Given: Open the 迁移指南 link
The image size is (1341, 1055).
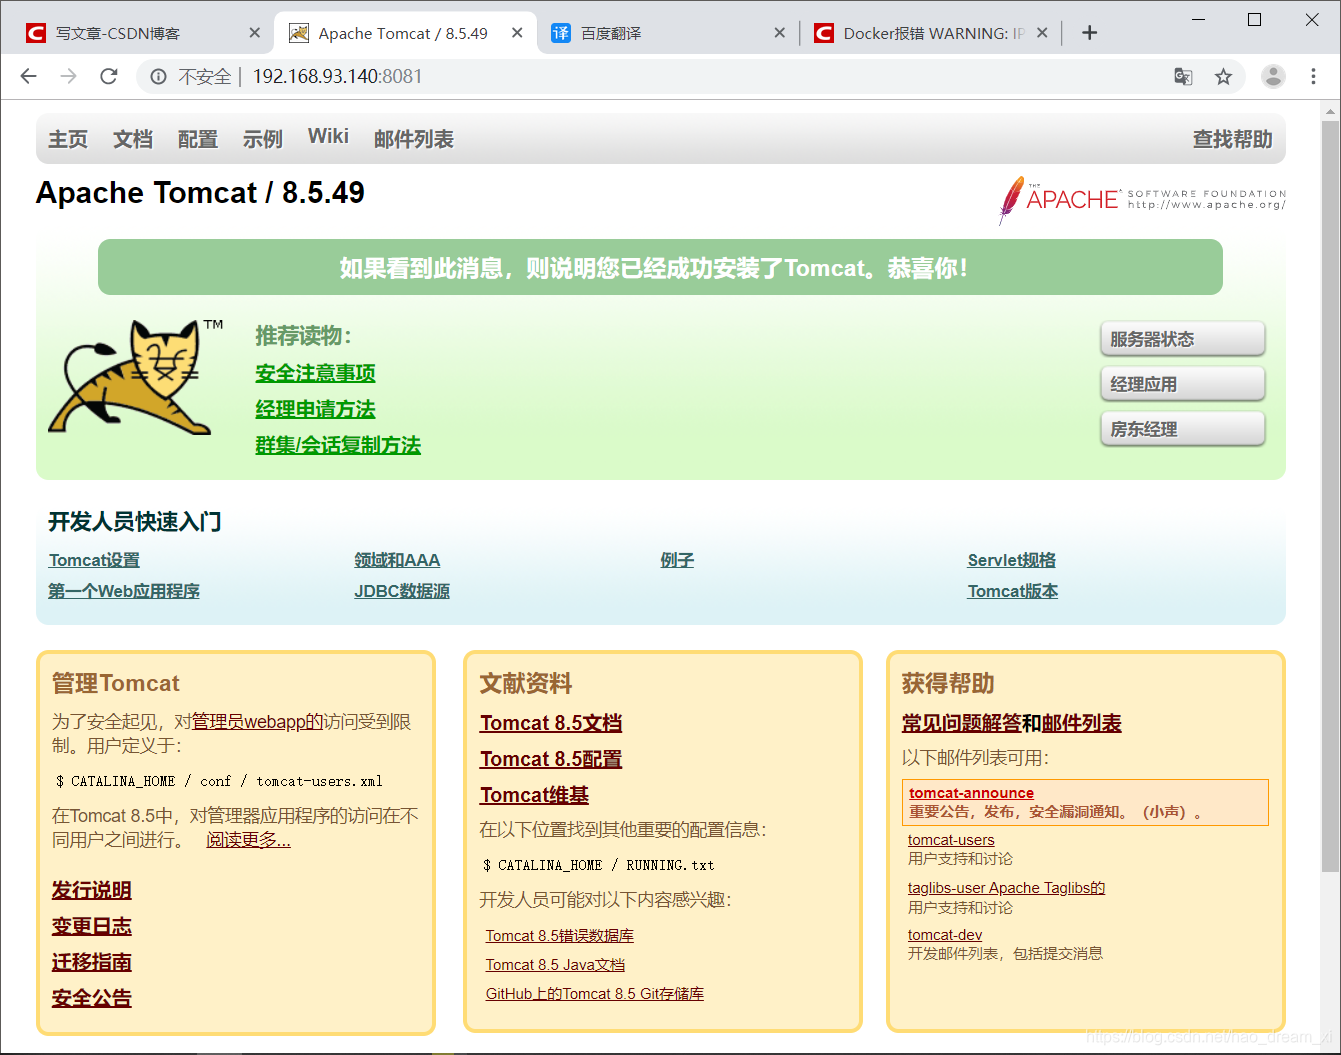Looking at the screenshot, I should 92,962.
